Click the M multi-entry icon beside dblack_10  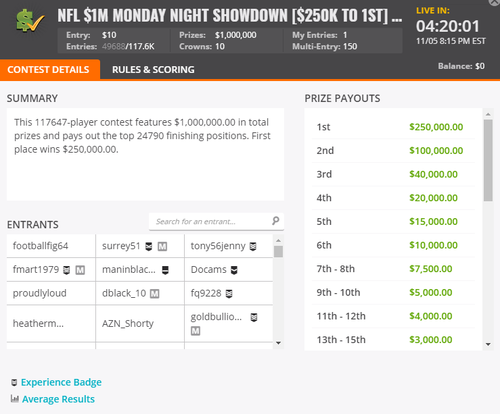154,294
